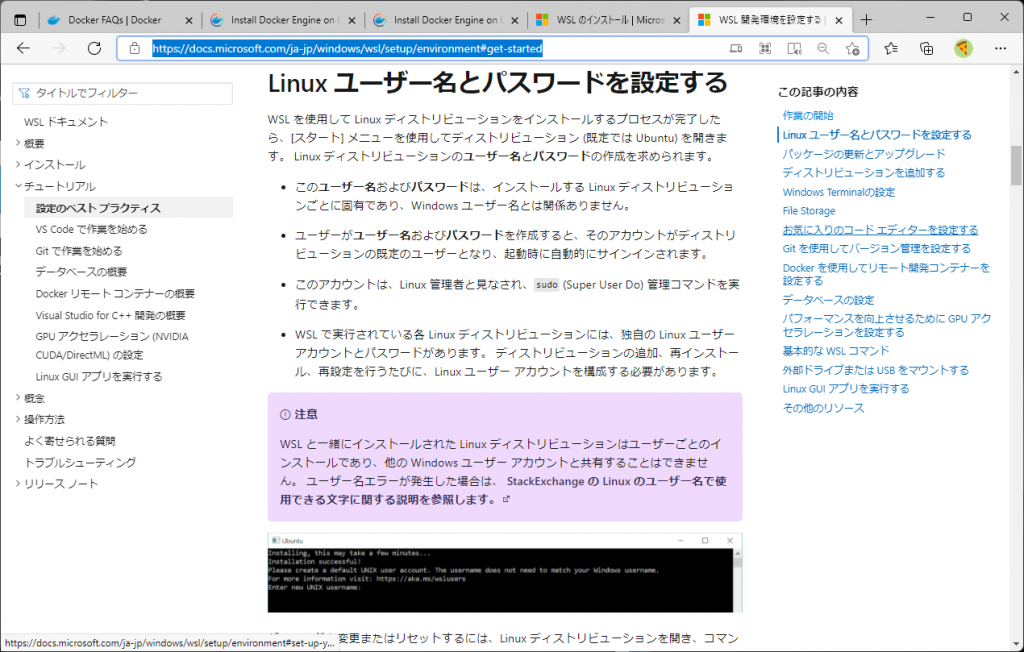Start Read aloud from the address bar
1024x652 pixels.
pyautogui.click(x=794, y=48)
